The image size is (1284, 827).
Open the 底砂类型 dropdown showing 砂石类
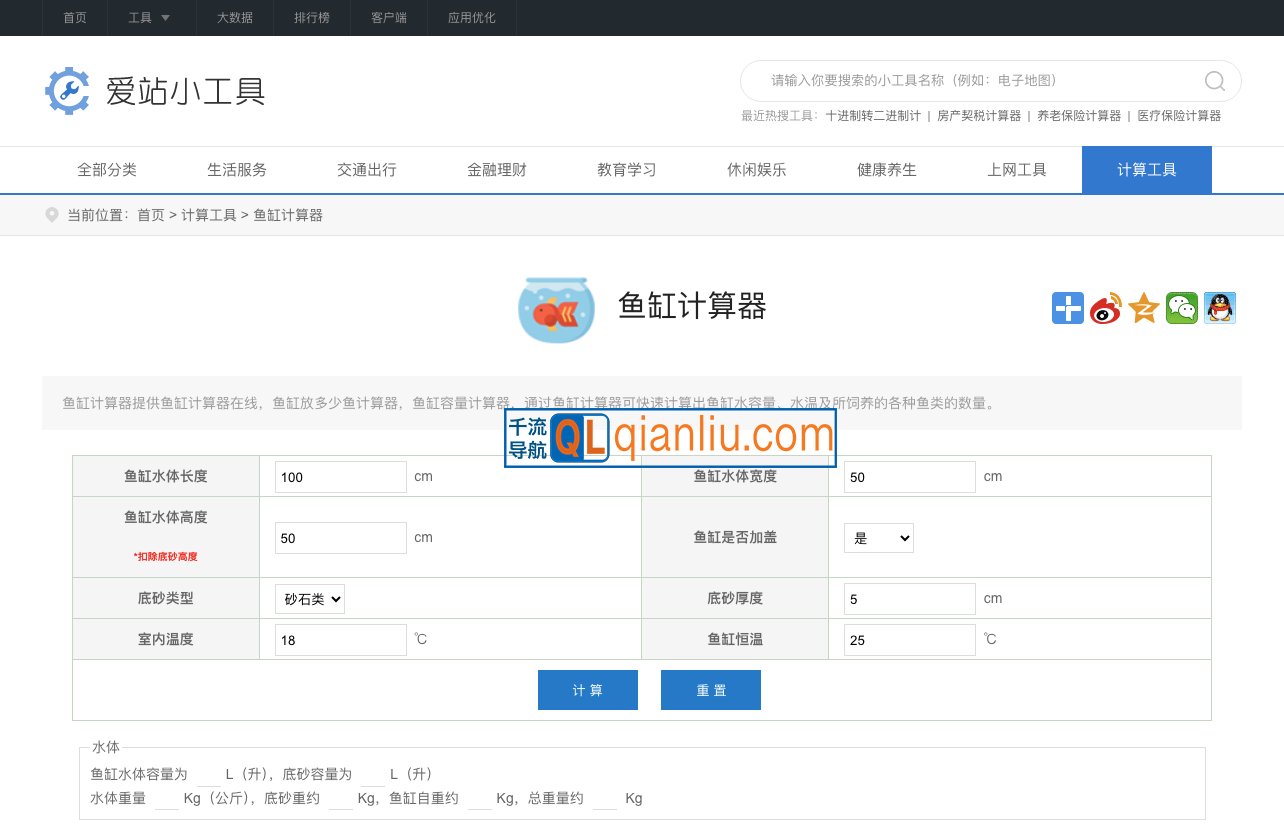pos(309,598)
